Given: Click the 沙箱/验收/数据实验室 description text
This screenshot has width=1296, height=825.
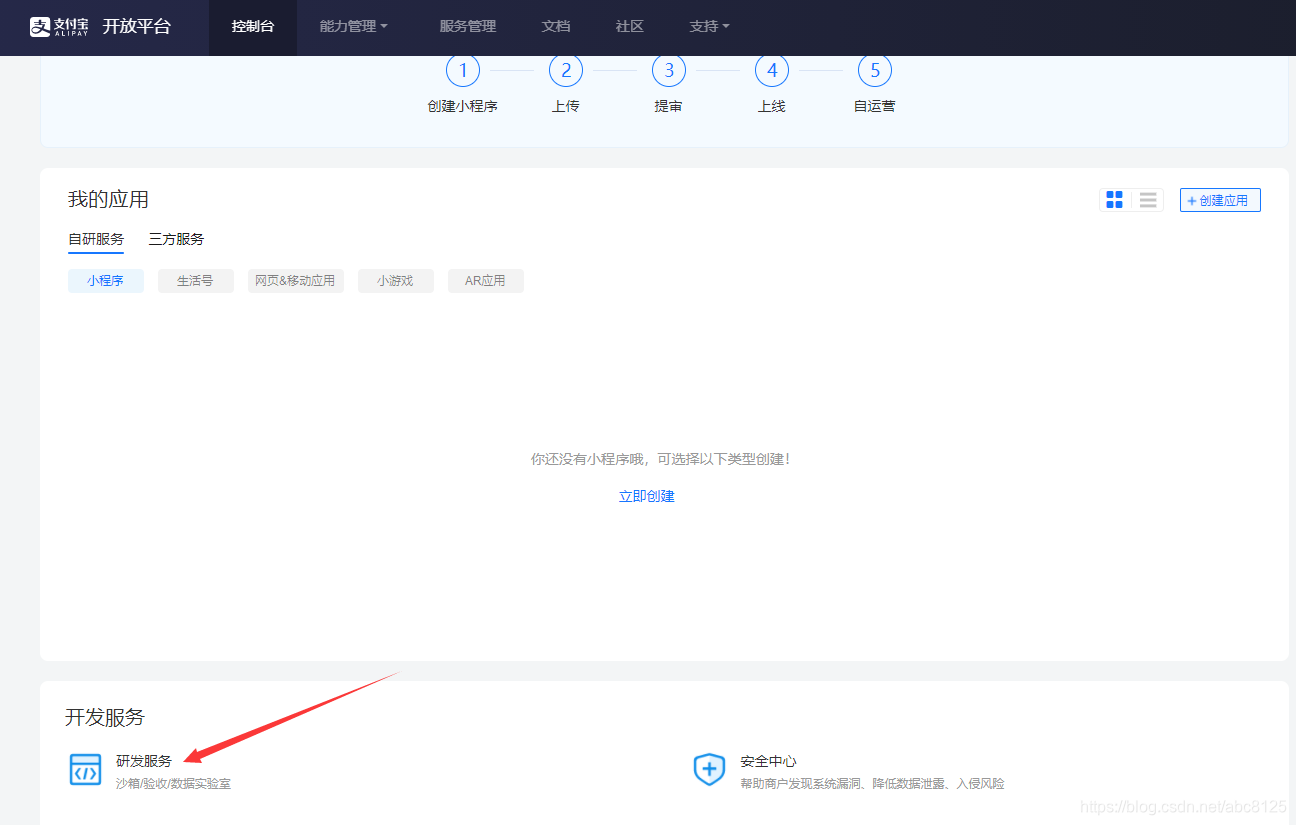Looking at the screenshot, I should coord(173,784).
